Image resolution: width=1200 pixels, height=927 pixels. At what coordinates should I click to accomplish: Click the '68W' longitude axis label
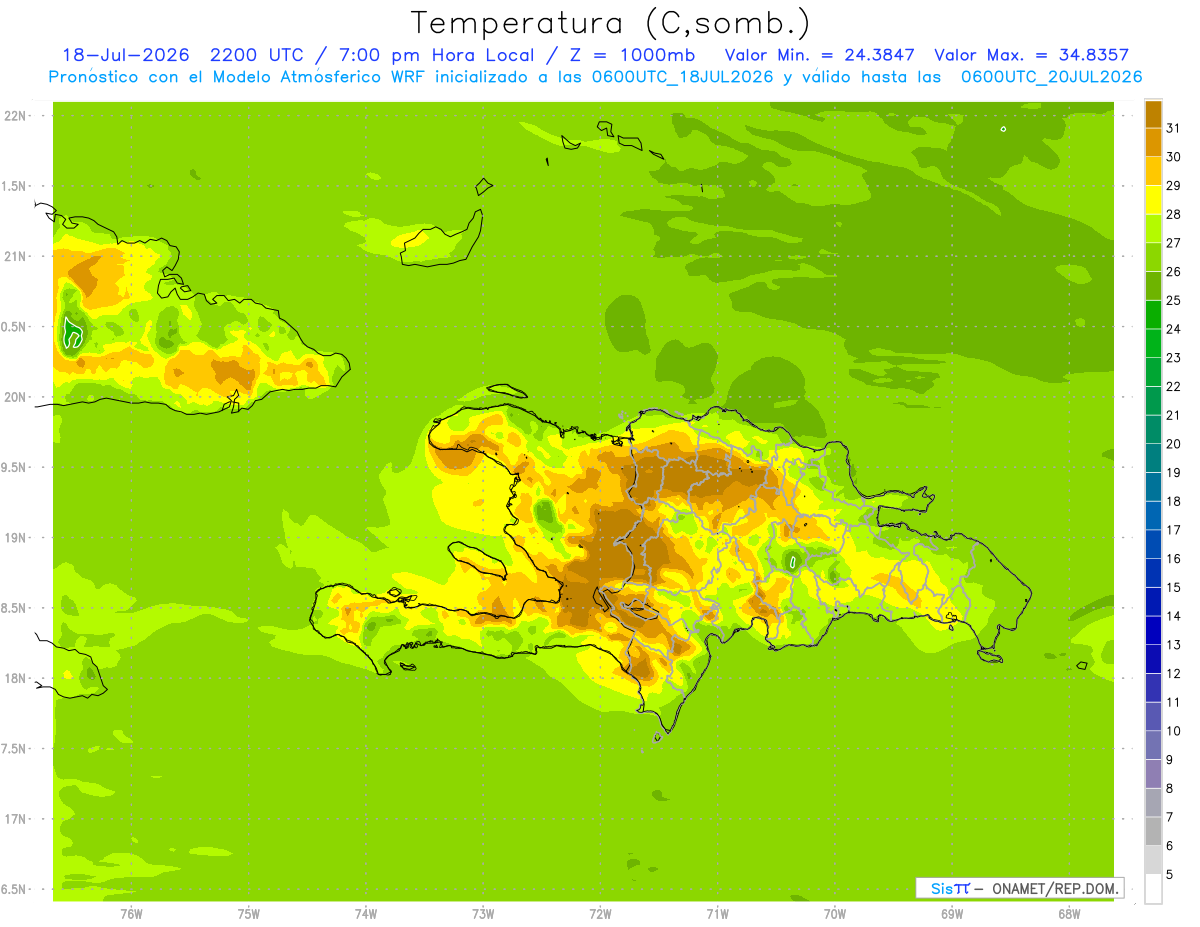point(1069,914)
